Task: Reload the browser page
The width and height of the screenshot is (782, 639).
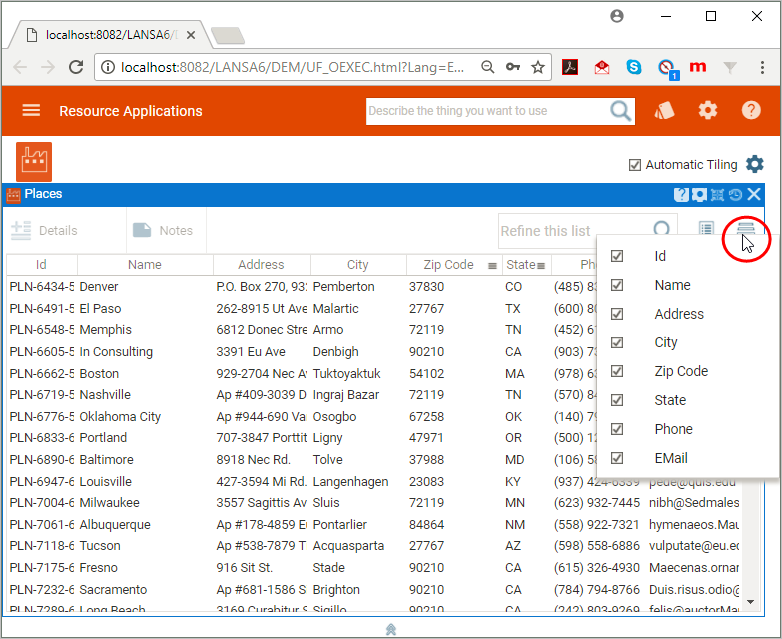Action: click(x=76, y=67)
